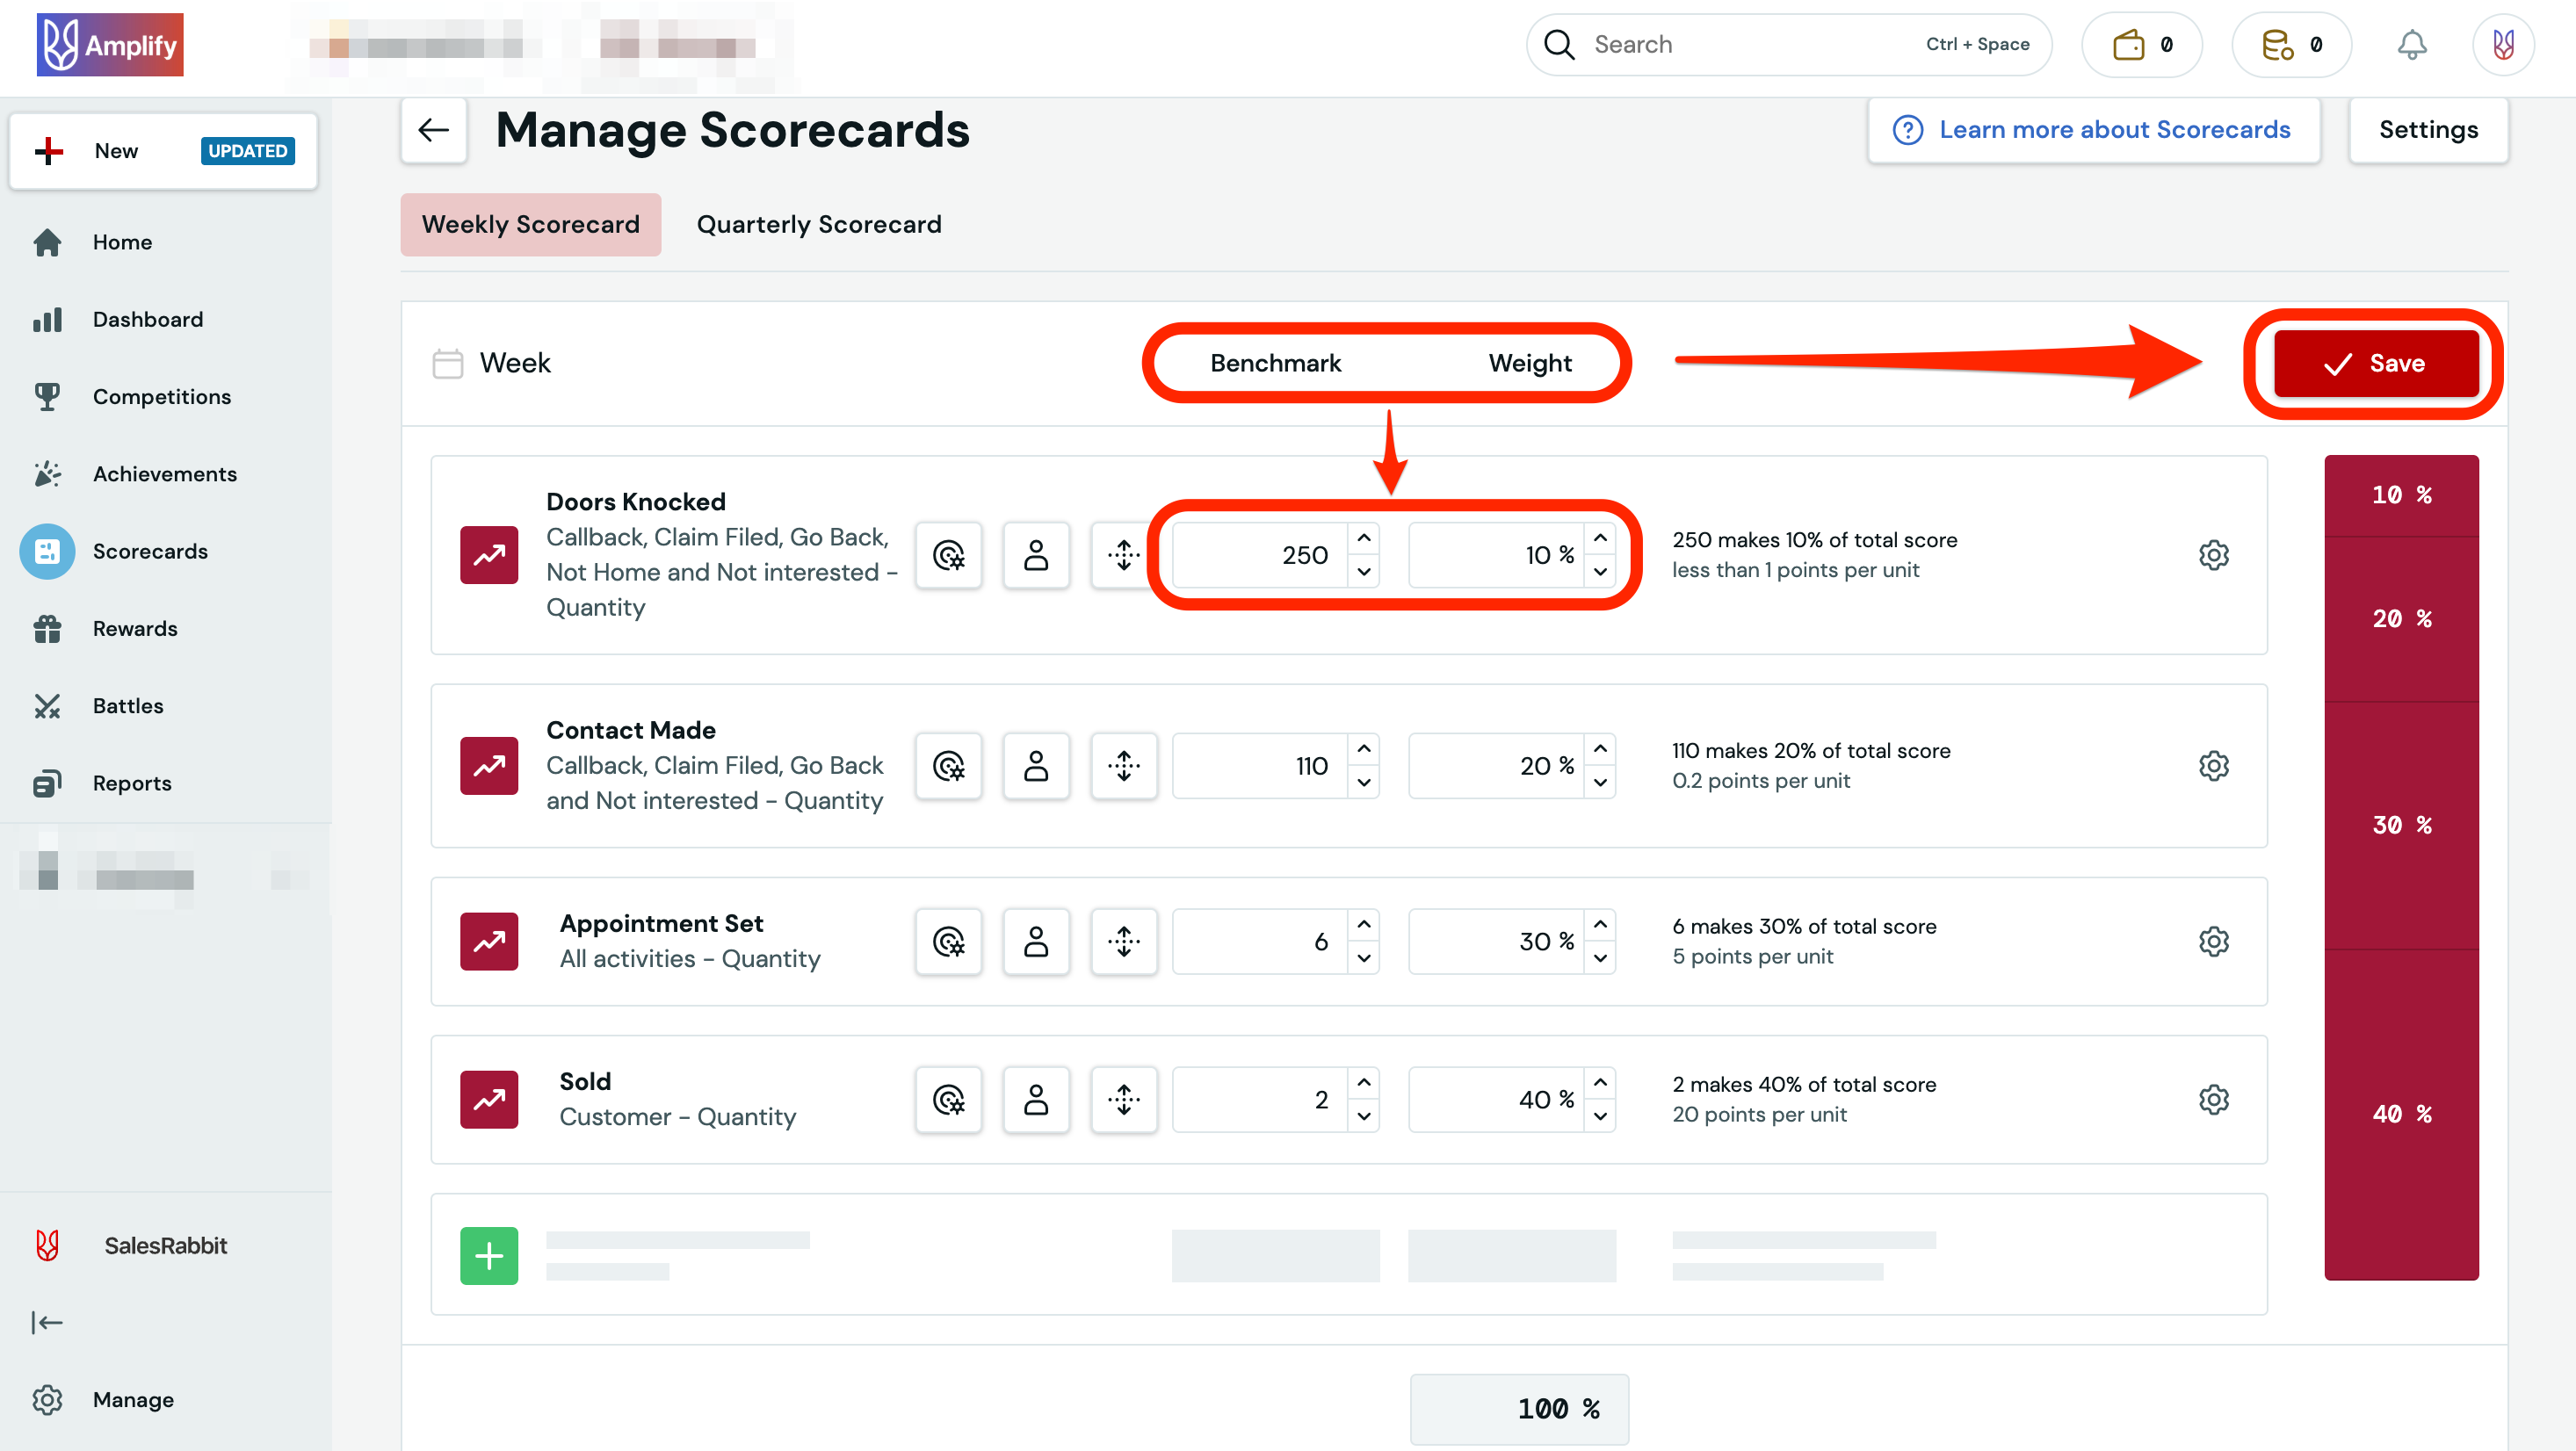Navigate to the Battles section
Viewport: 2576px width, 1451px height.
[x=128, y=705]
